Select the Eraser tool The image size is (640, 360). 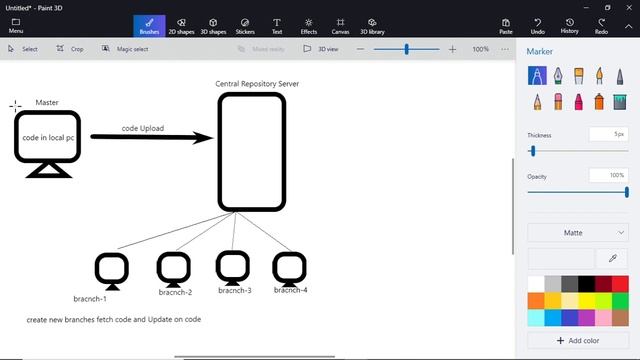point(558,102)
